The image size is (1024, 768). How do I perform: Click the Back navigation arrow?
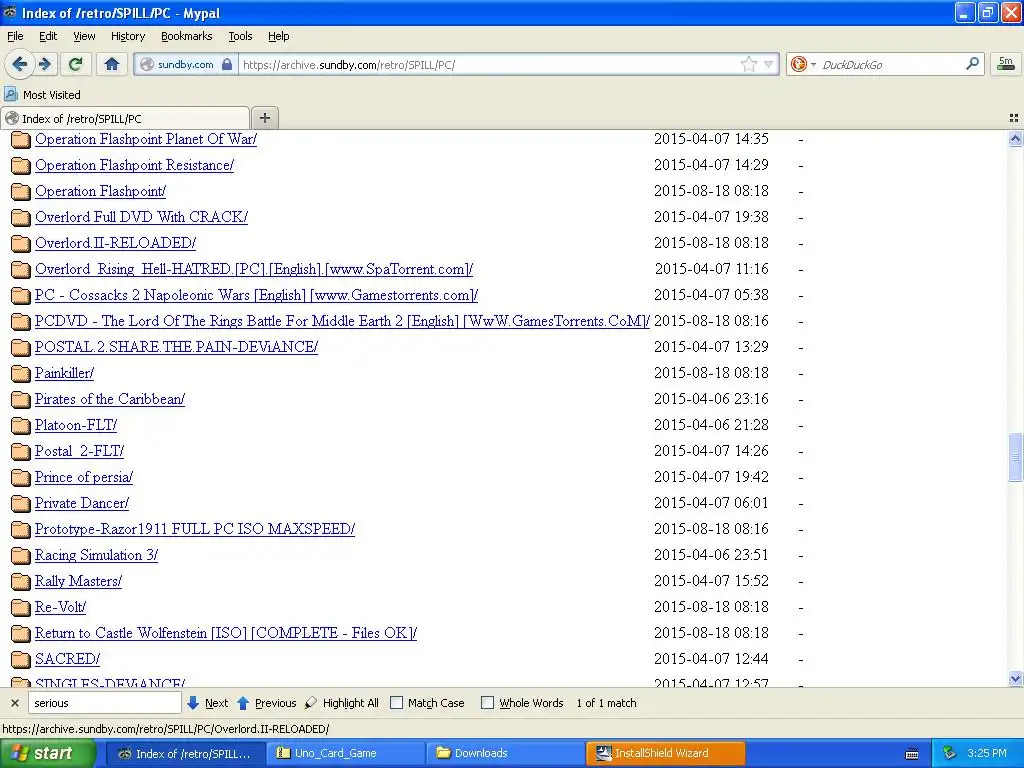19,64
